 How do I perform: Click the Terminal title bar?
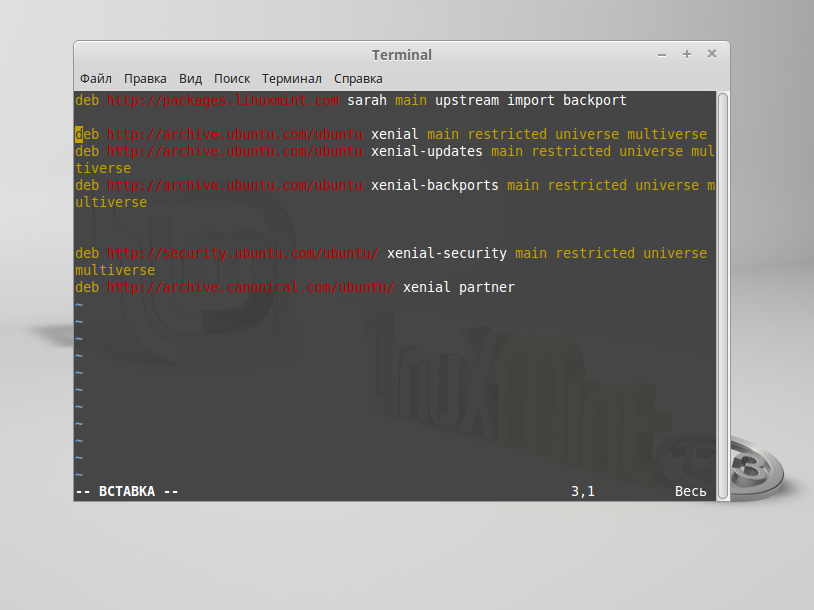tap(401, 55)
